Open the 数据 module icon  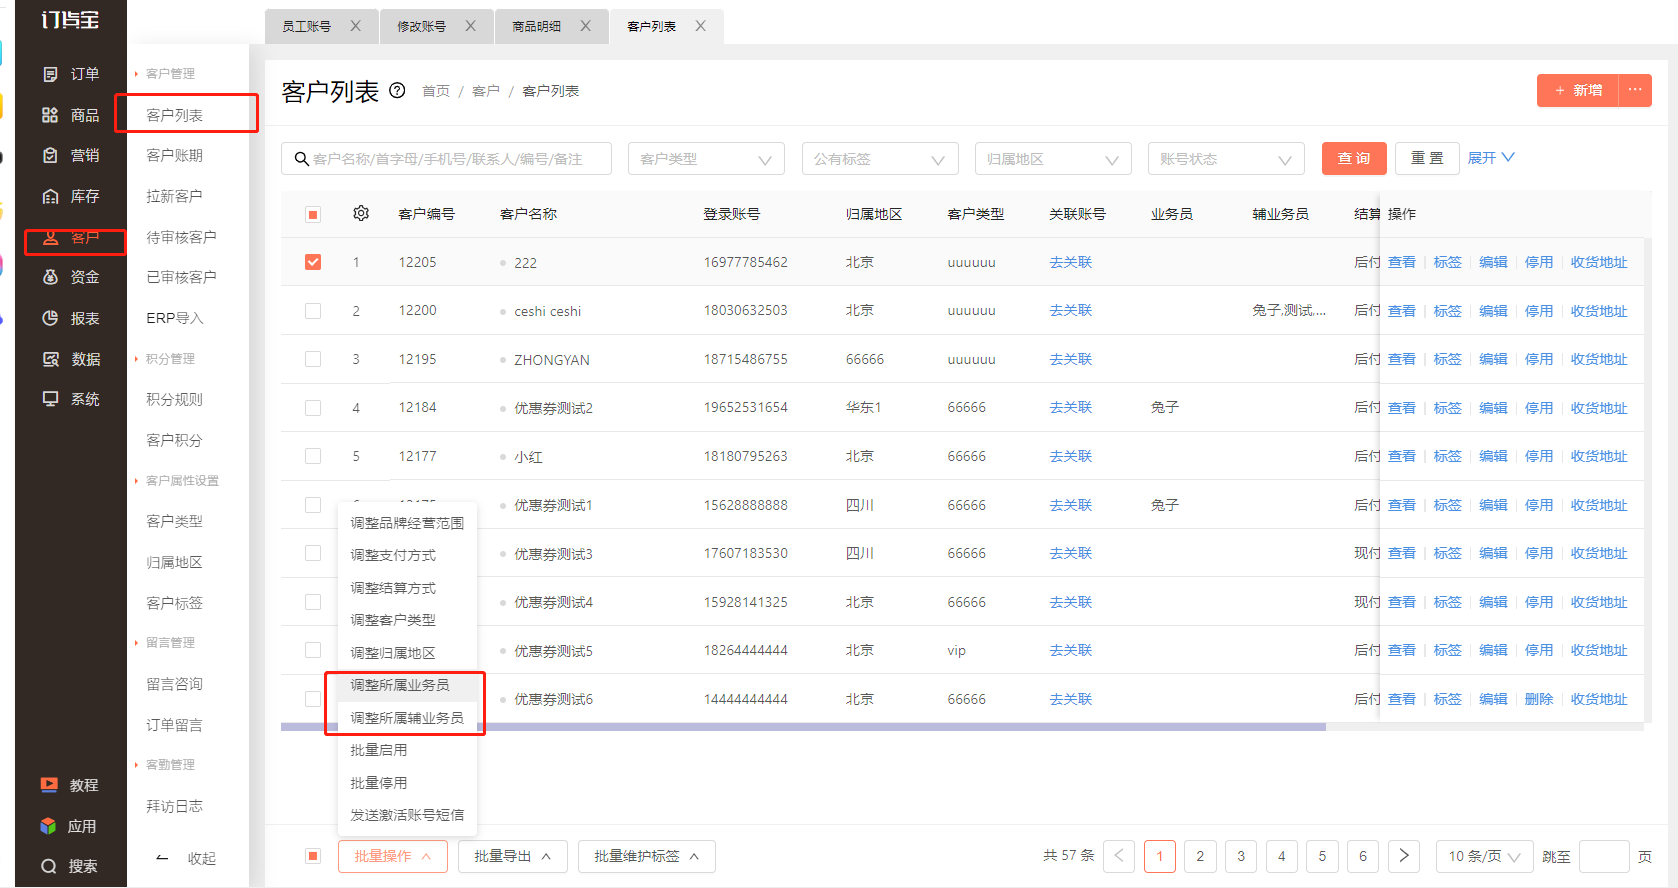pyautogui.click(x=50, y=359)
